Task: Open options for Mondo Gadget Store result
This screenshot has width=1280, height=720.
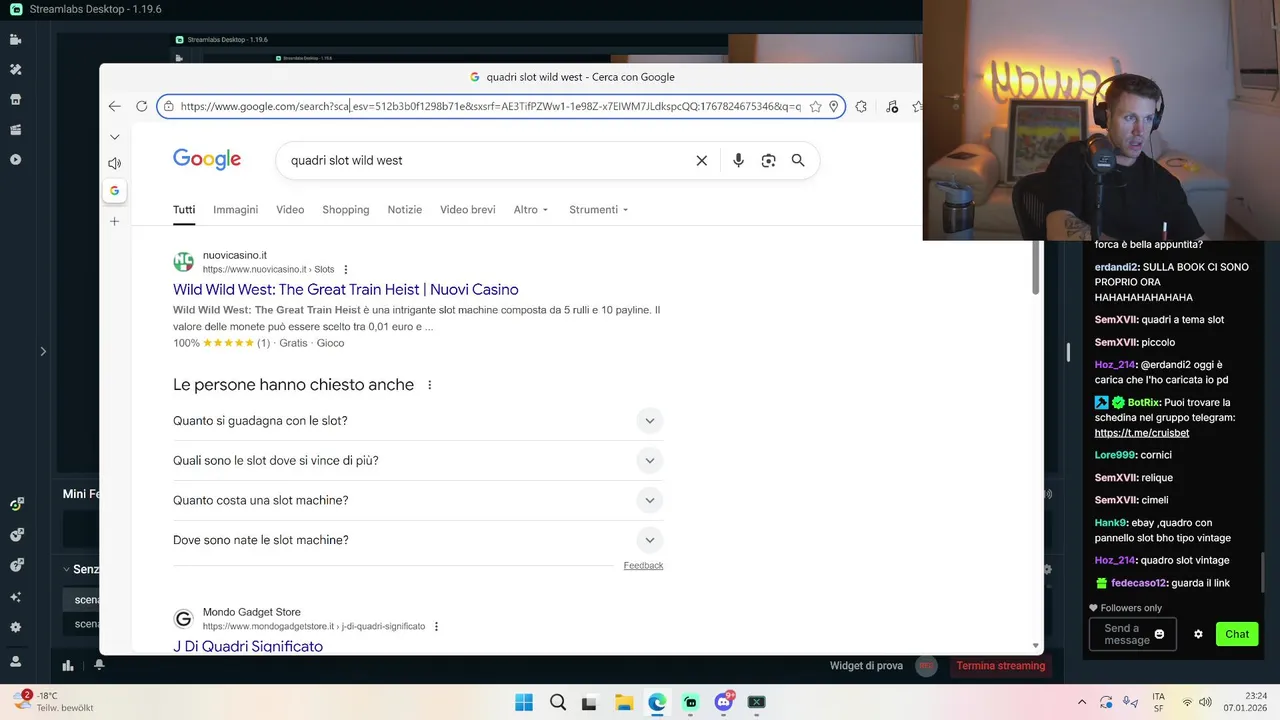Action: tap(436, 627)
